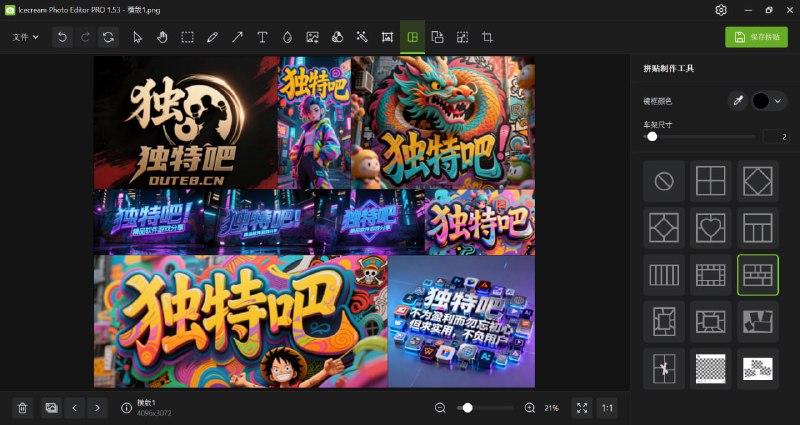
Task: Open settings gear in title bar
Action: tap(720, 10)
